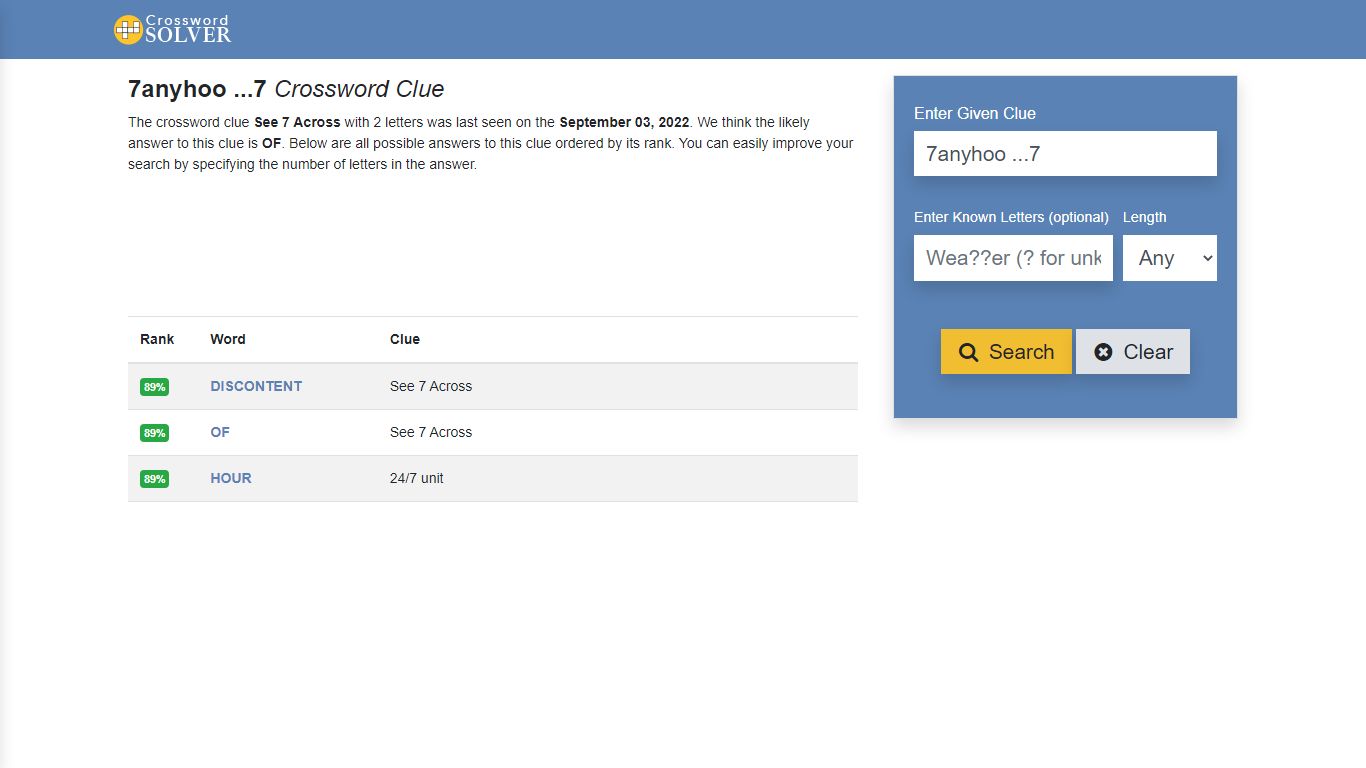Screen dimensions: 1366x768
Task: Click the 'Length' label
Action: point(1145,217)
